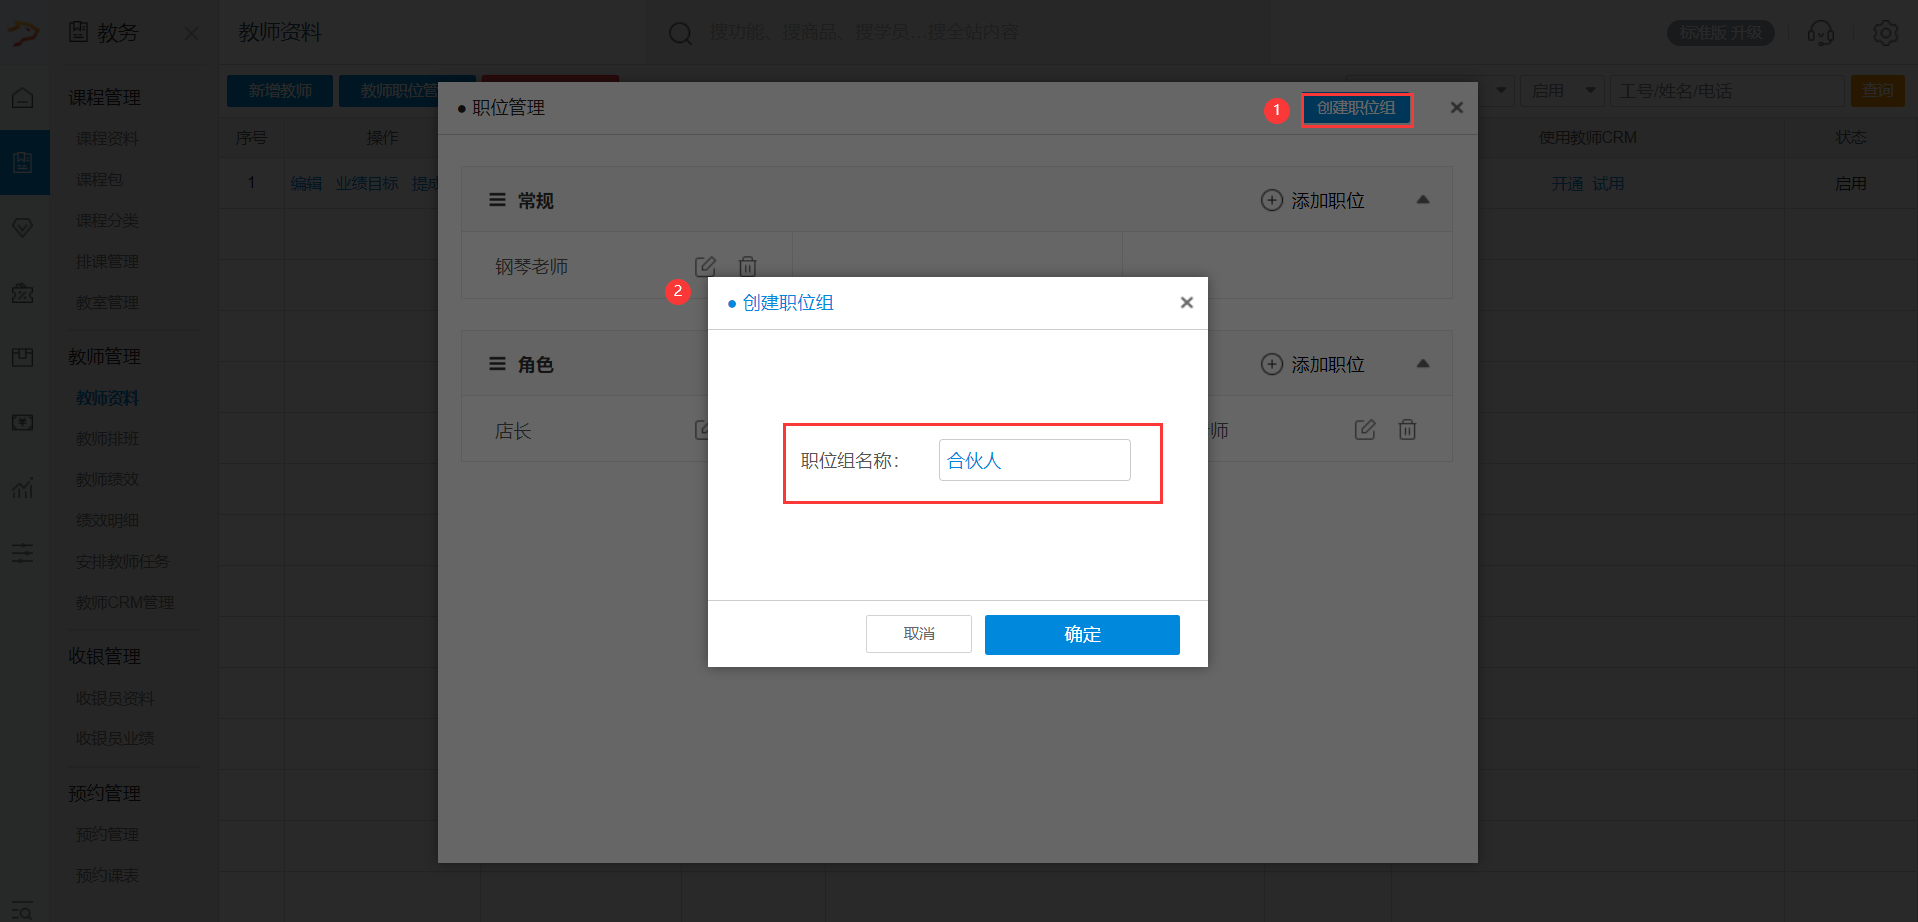Open 绩效明细 in the sidebar
The image size is (1918, 922).
(107, 521)
